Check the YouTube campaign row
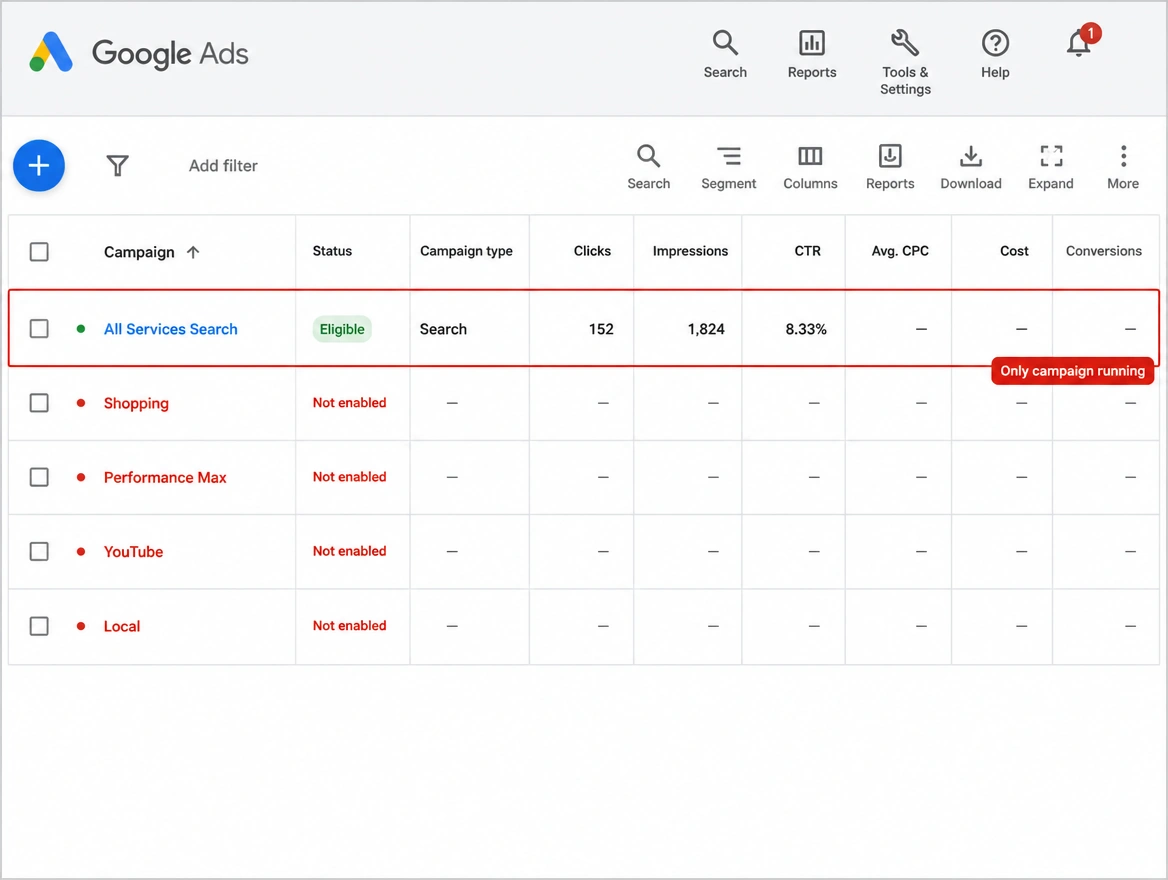This screenshot has width=1168, height=880. point(39,551)
